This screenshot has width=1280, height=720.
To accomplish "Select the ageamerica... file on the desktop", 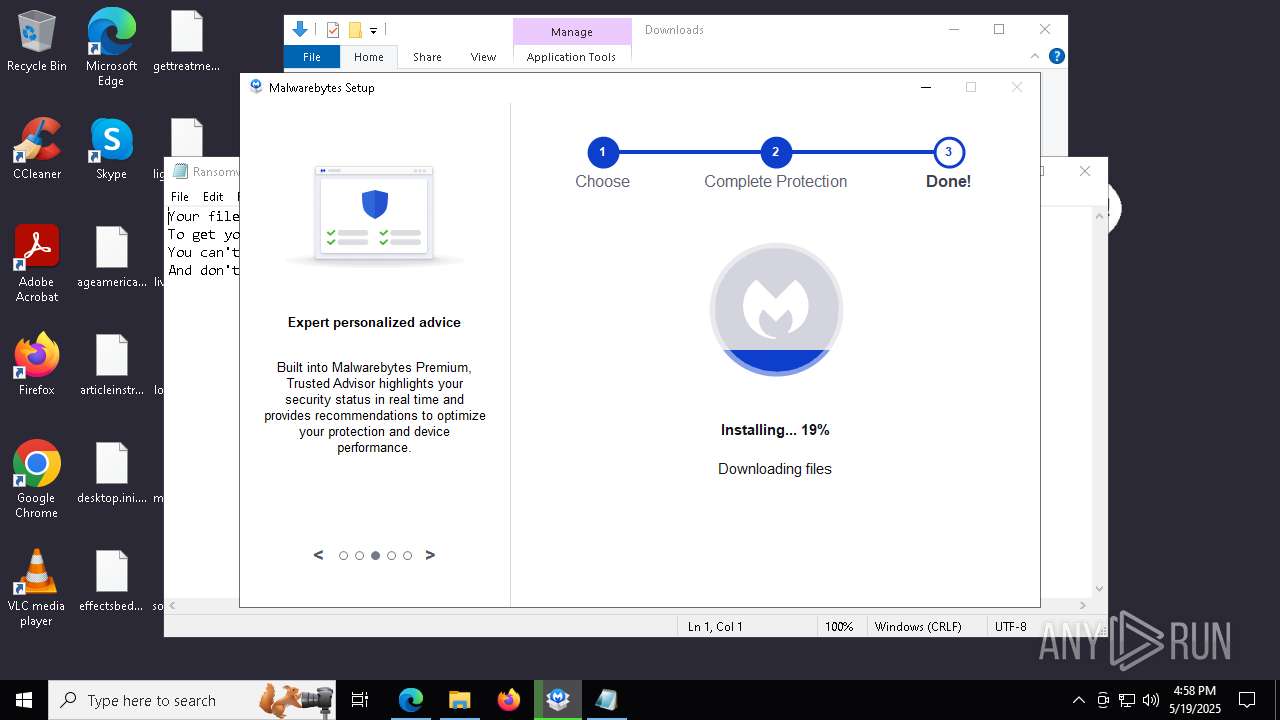I will tap(112, 257).
